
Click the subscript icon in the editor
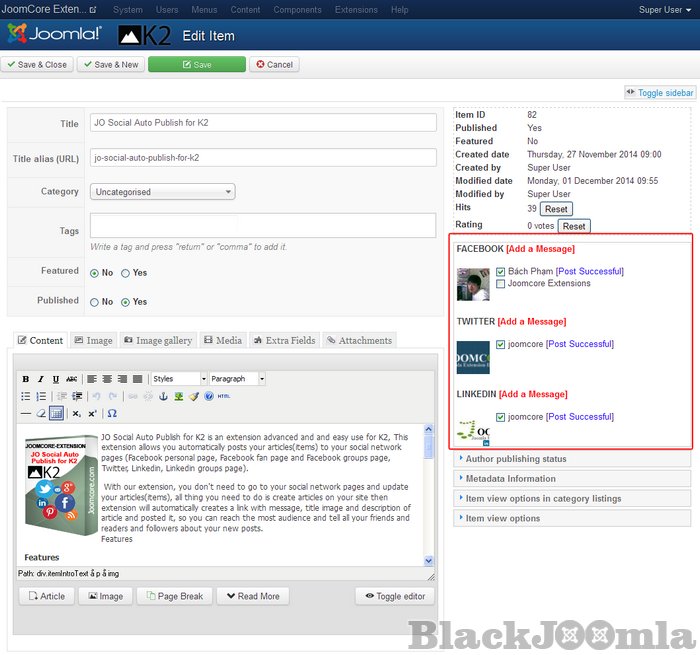click(77, 413)
